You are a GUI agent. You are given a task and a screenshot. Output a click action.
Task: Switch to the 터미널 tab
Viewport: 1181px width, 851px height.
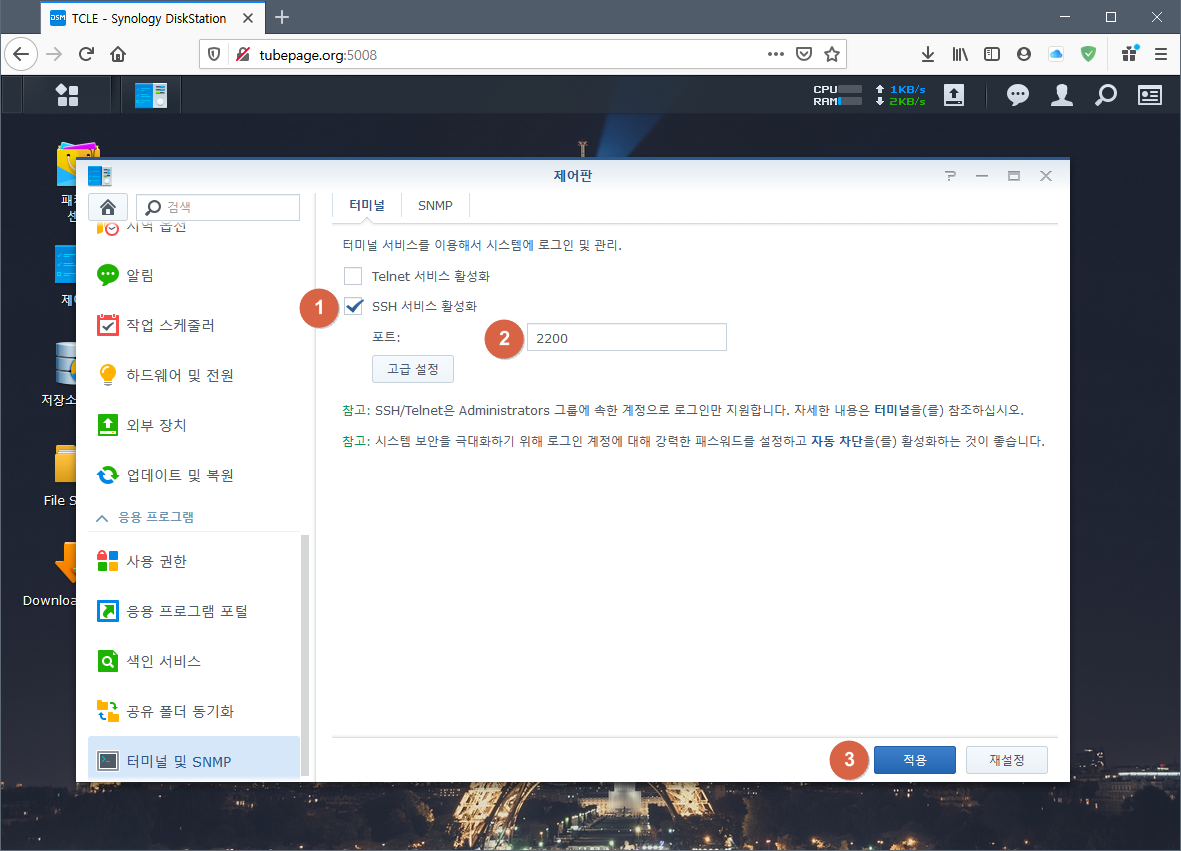coord(367,205)
